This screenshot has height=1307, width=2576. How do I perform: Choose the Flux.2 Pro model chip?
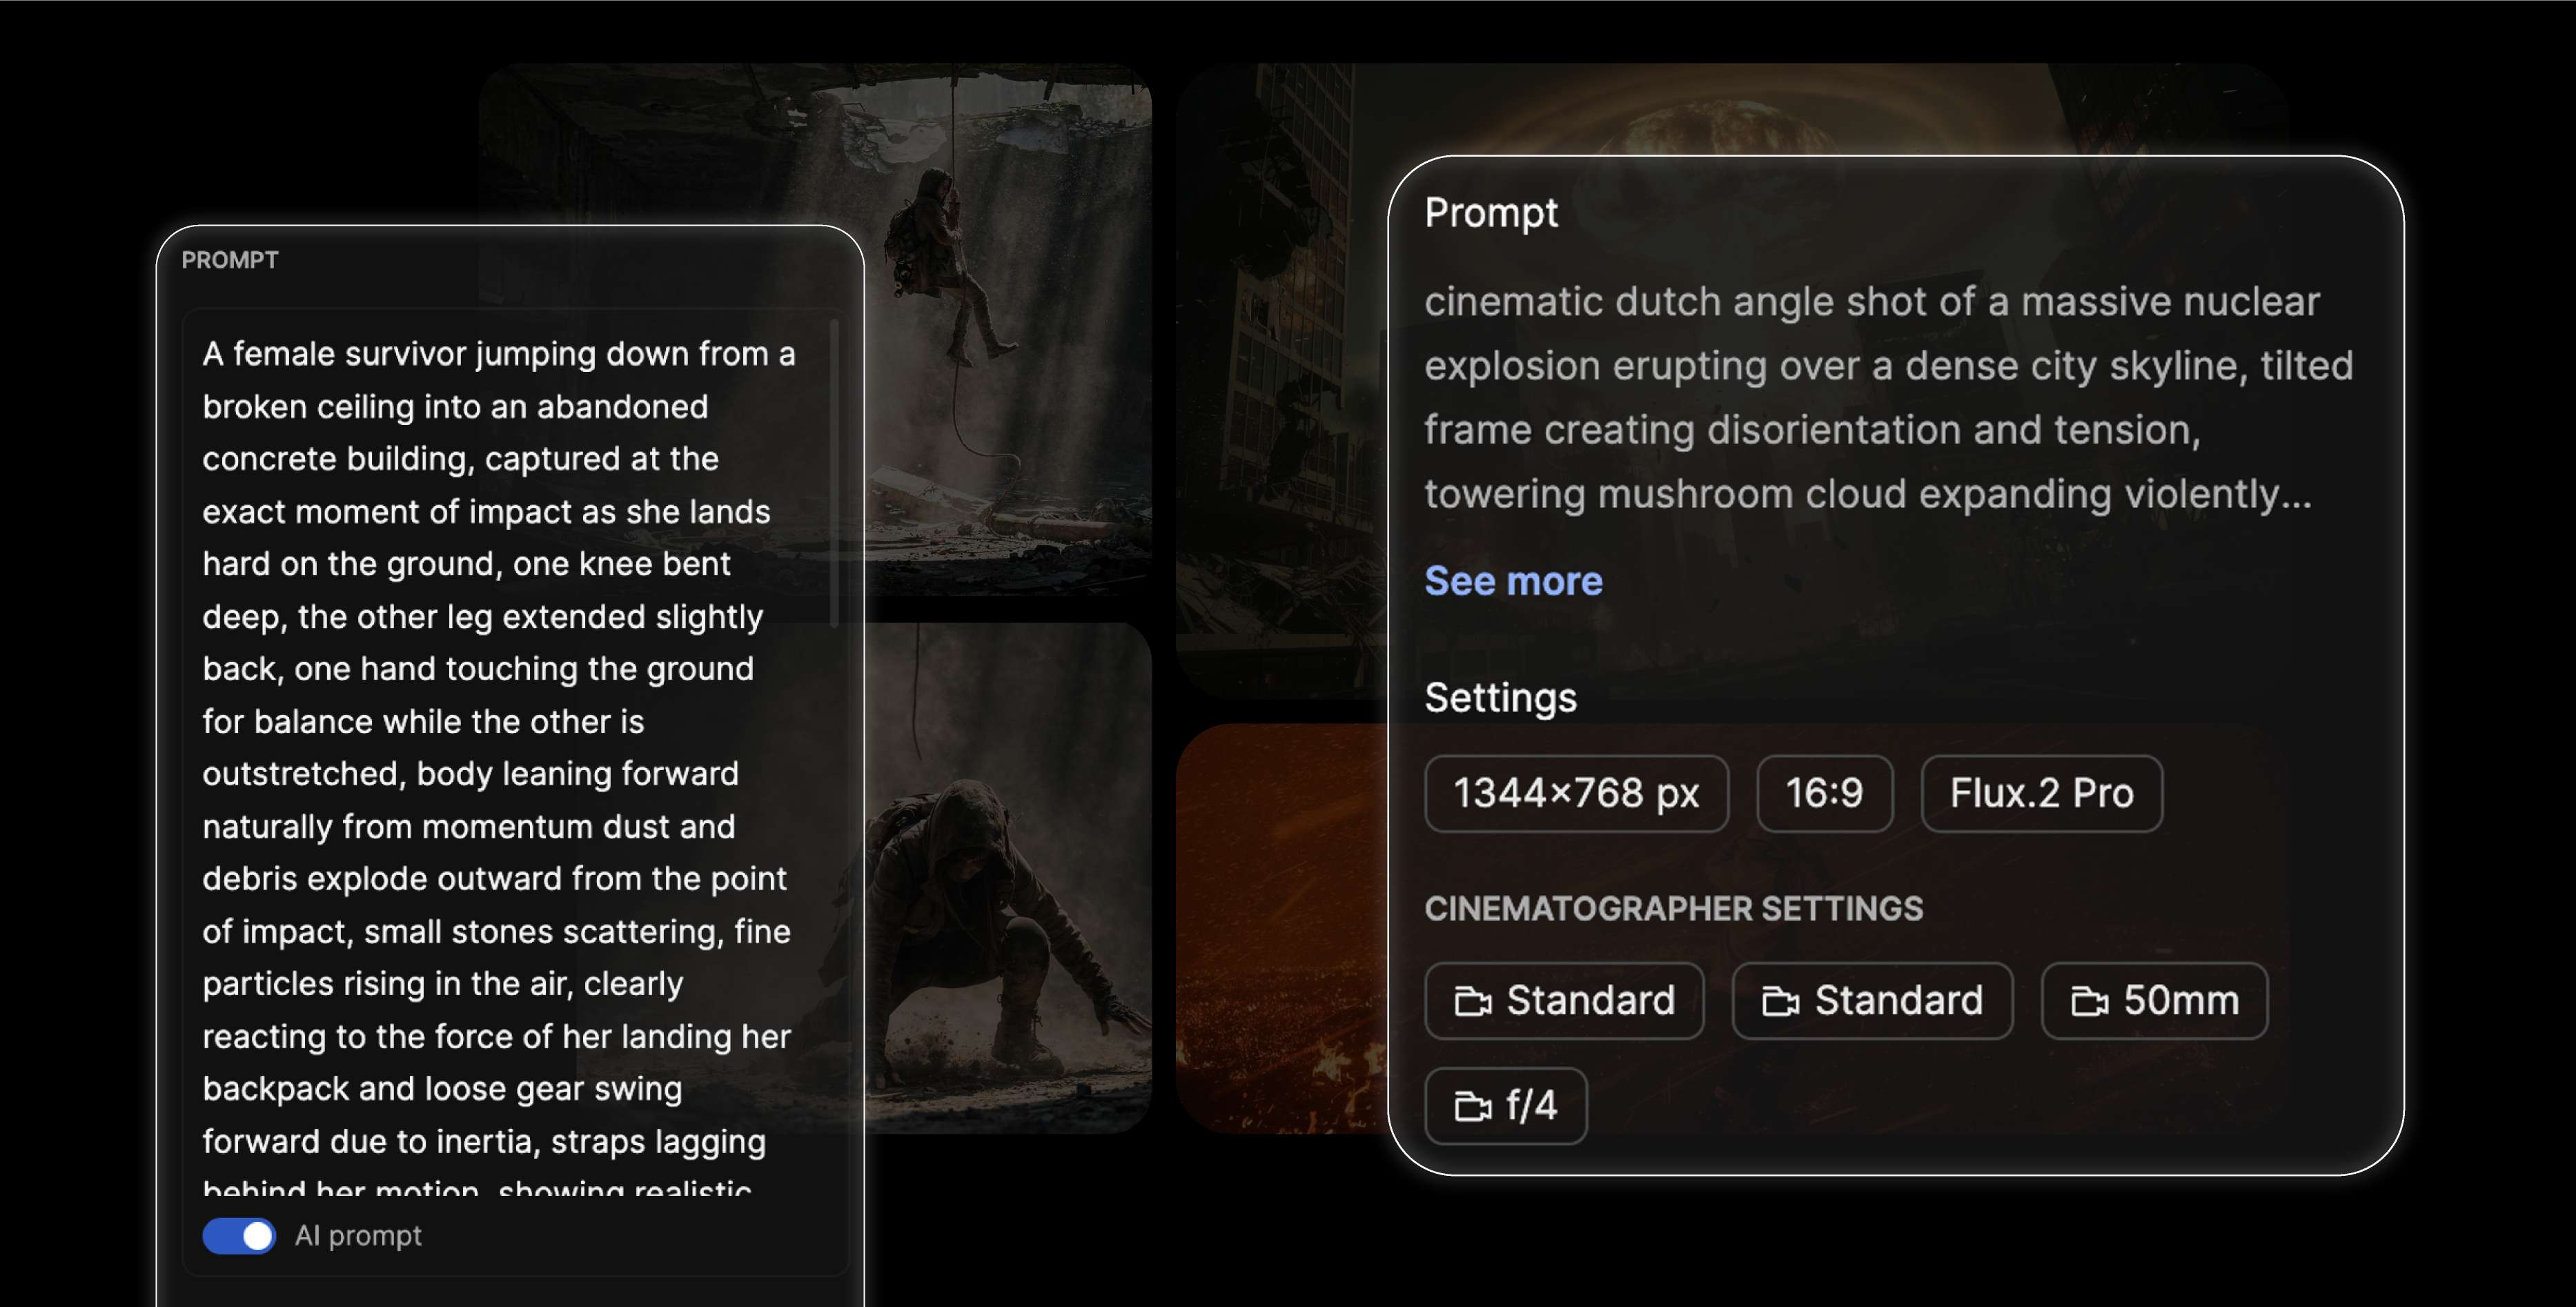point(2041,794)
